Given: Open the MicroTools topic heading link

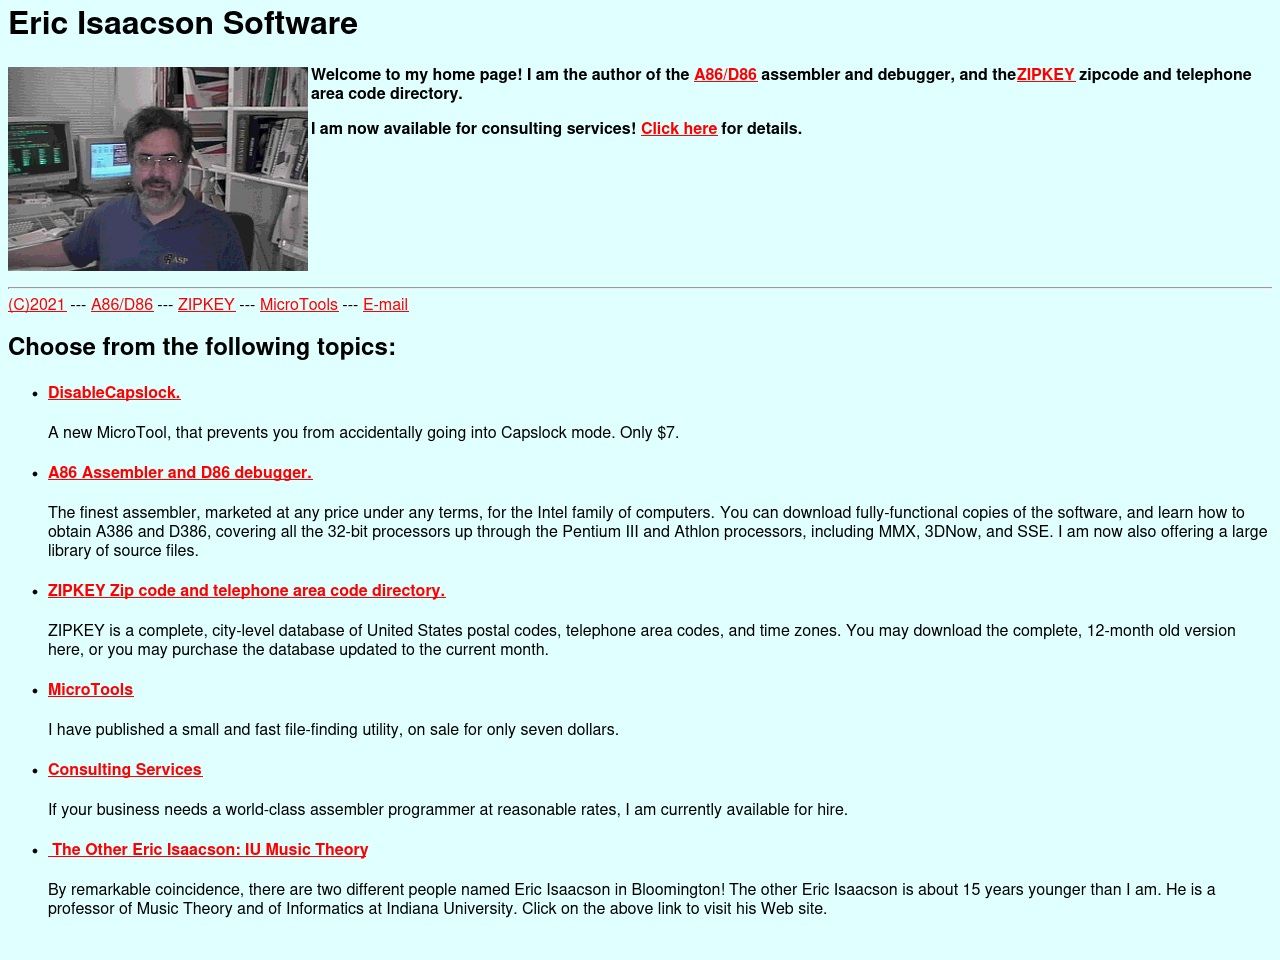Looking at the screenshot, I should 90,690.
